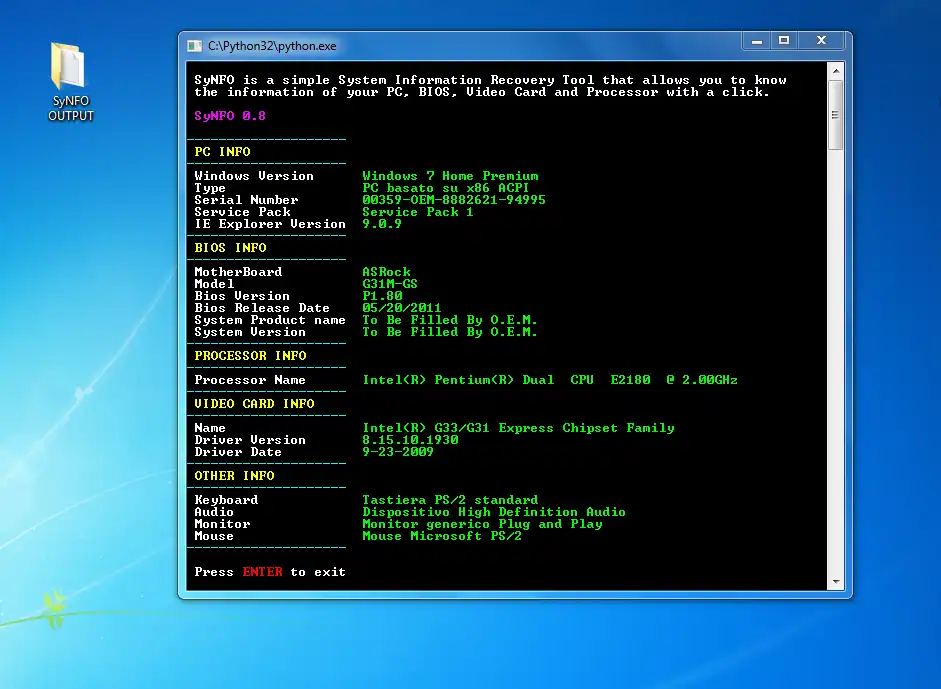This screenshot has width=941, height=689.
Task: Maximize the python.exe console window
Action: [784, 41]
